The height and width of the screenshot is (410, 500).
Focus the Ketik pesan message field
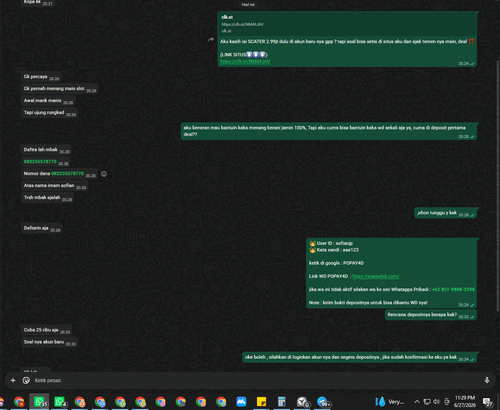pos(257,380)
